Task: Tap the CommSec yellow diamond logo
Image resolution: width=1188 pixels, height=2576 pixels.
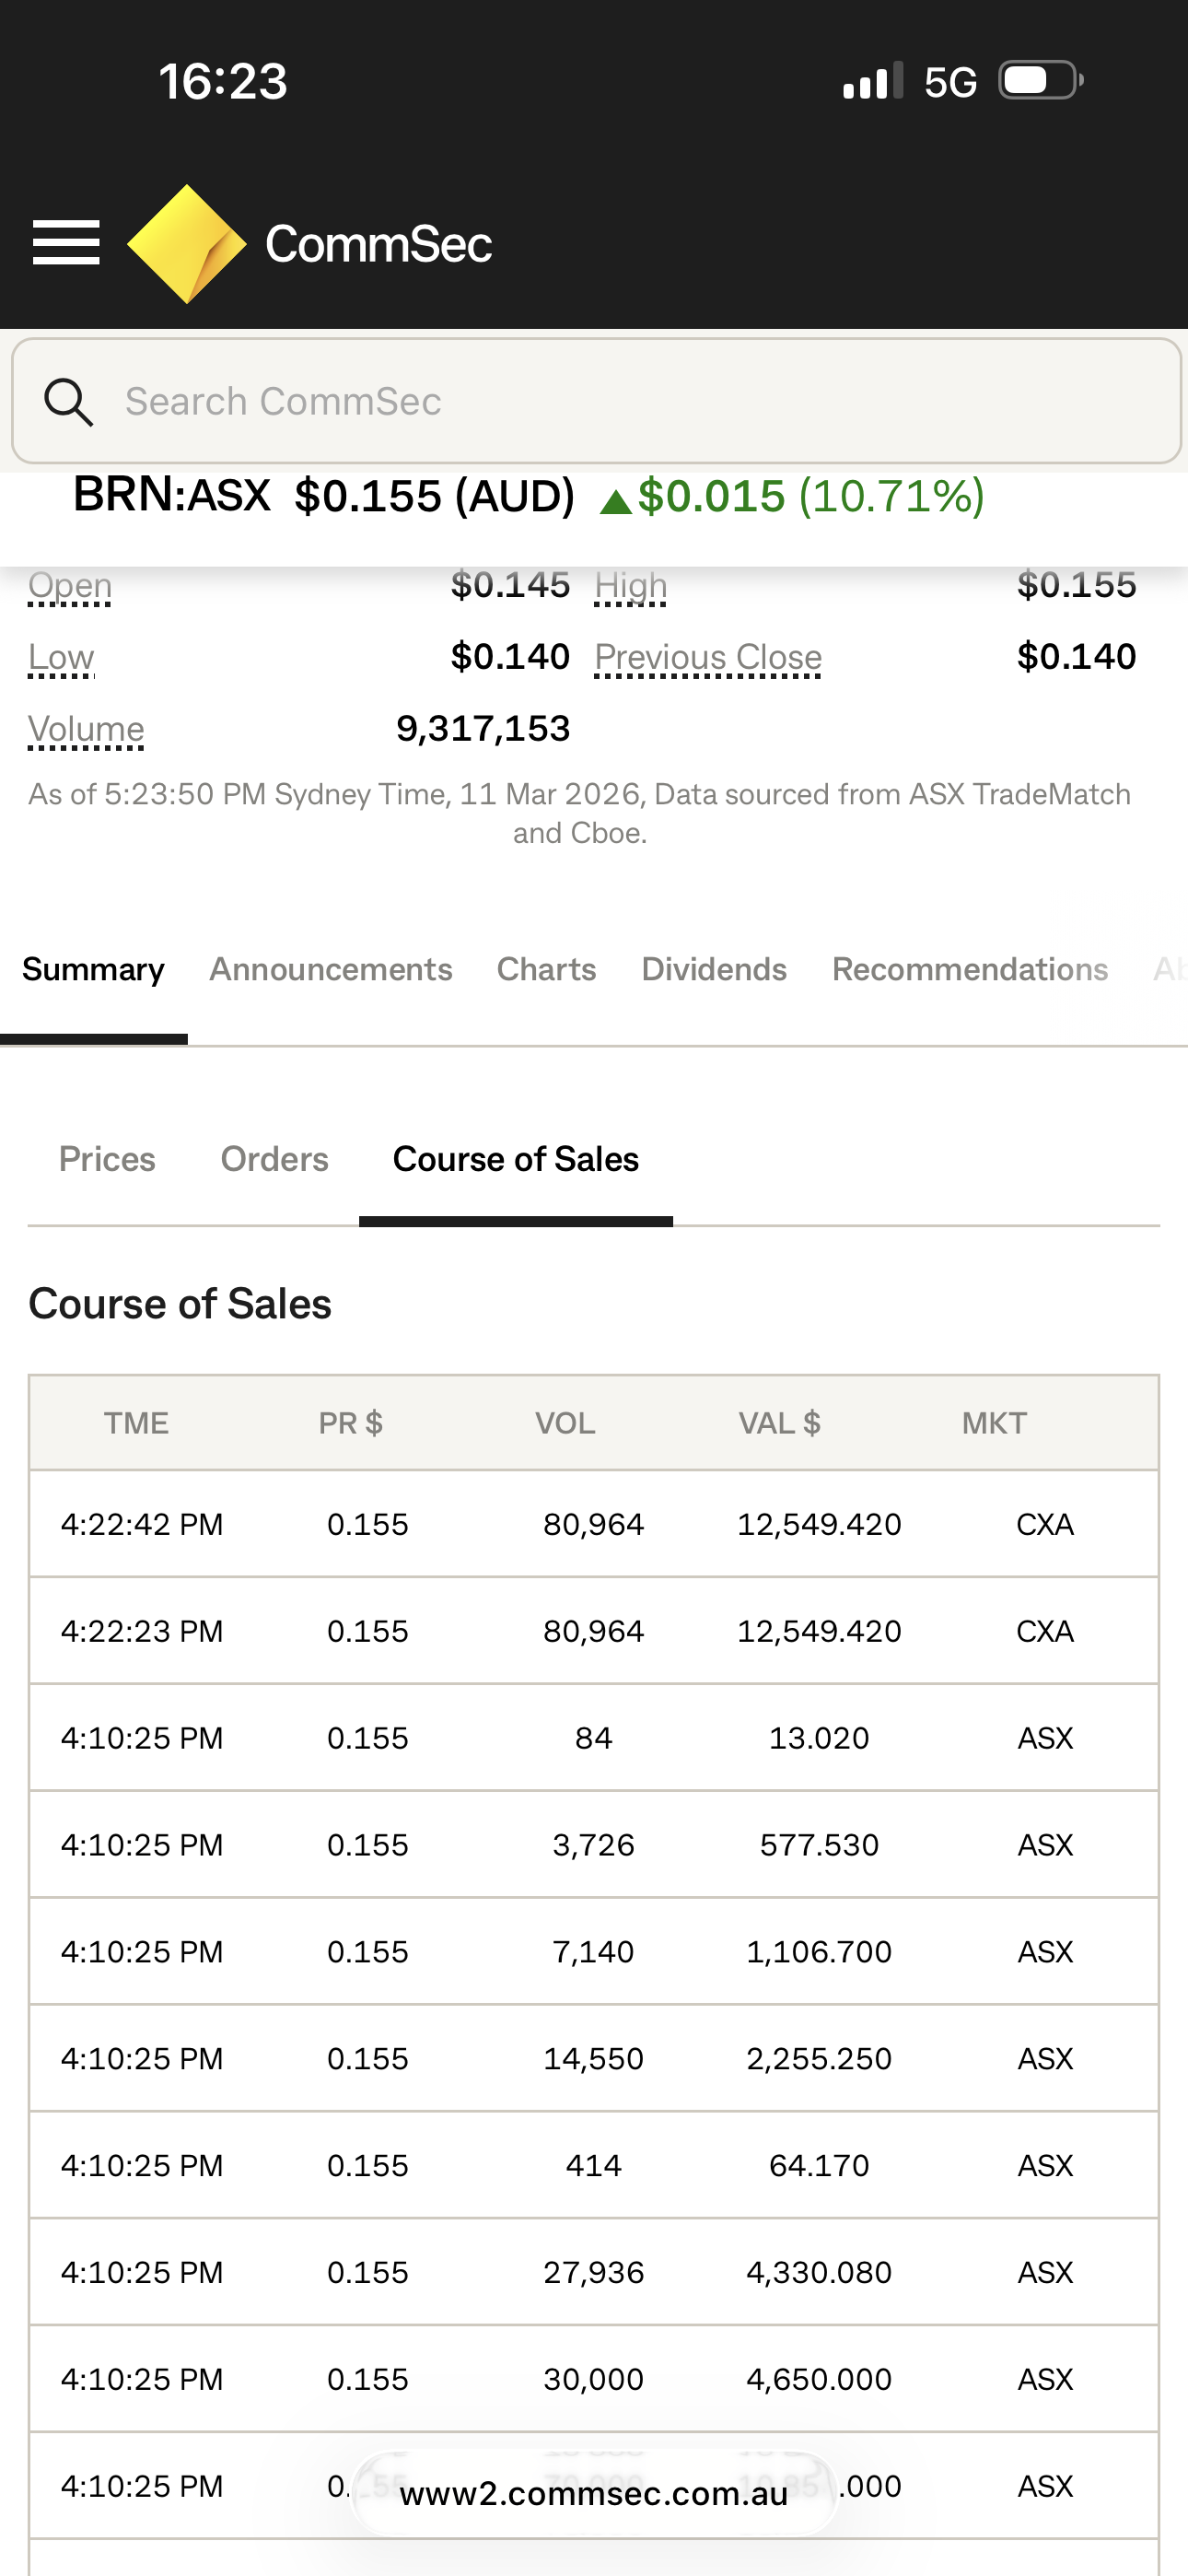Action: point(187,243)
